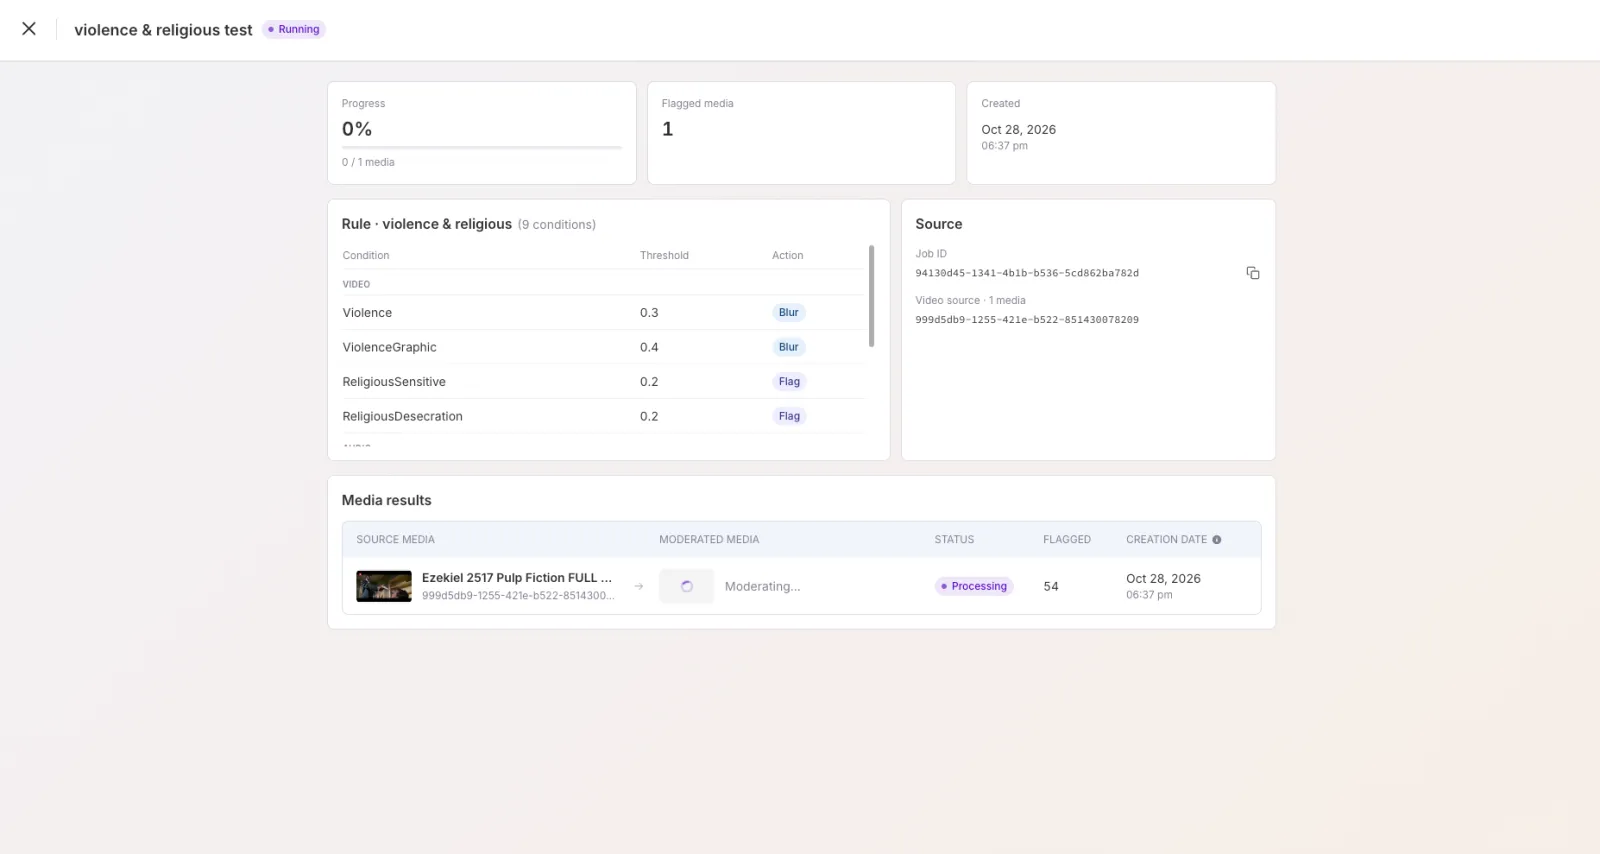
Task: Click the Flagged media count card
Action: coord(801,133)
